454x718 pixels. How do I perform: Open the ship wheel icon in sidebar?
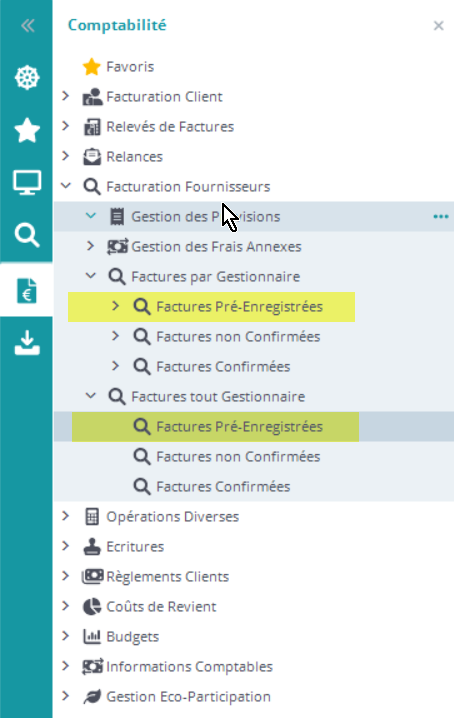tap(27, 77)
